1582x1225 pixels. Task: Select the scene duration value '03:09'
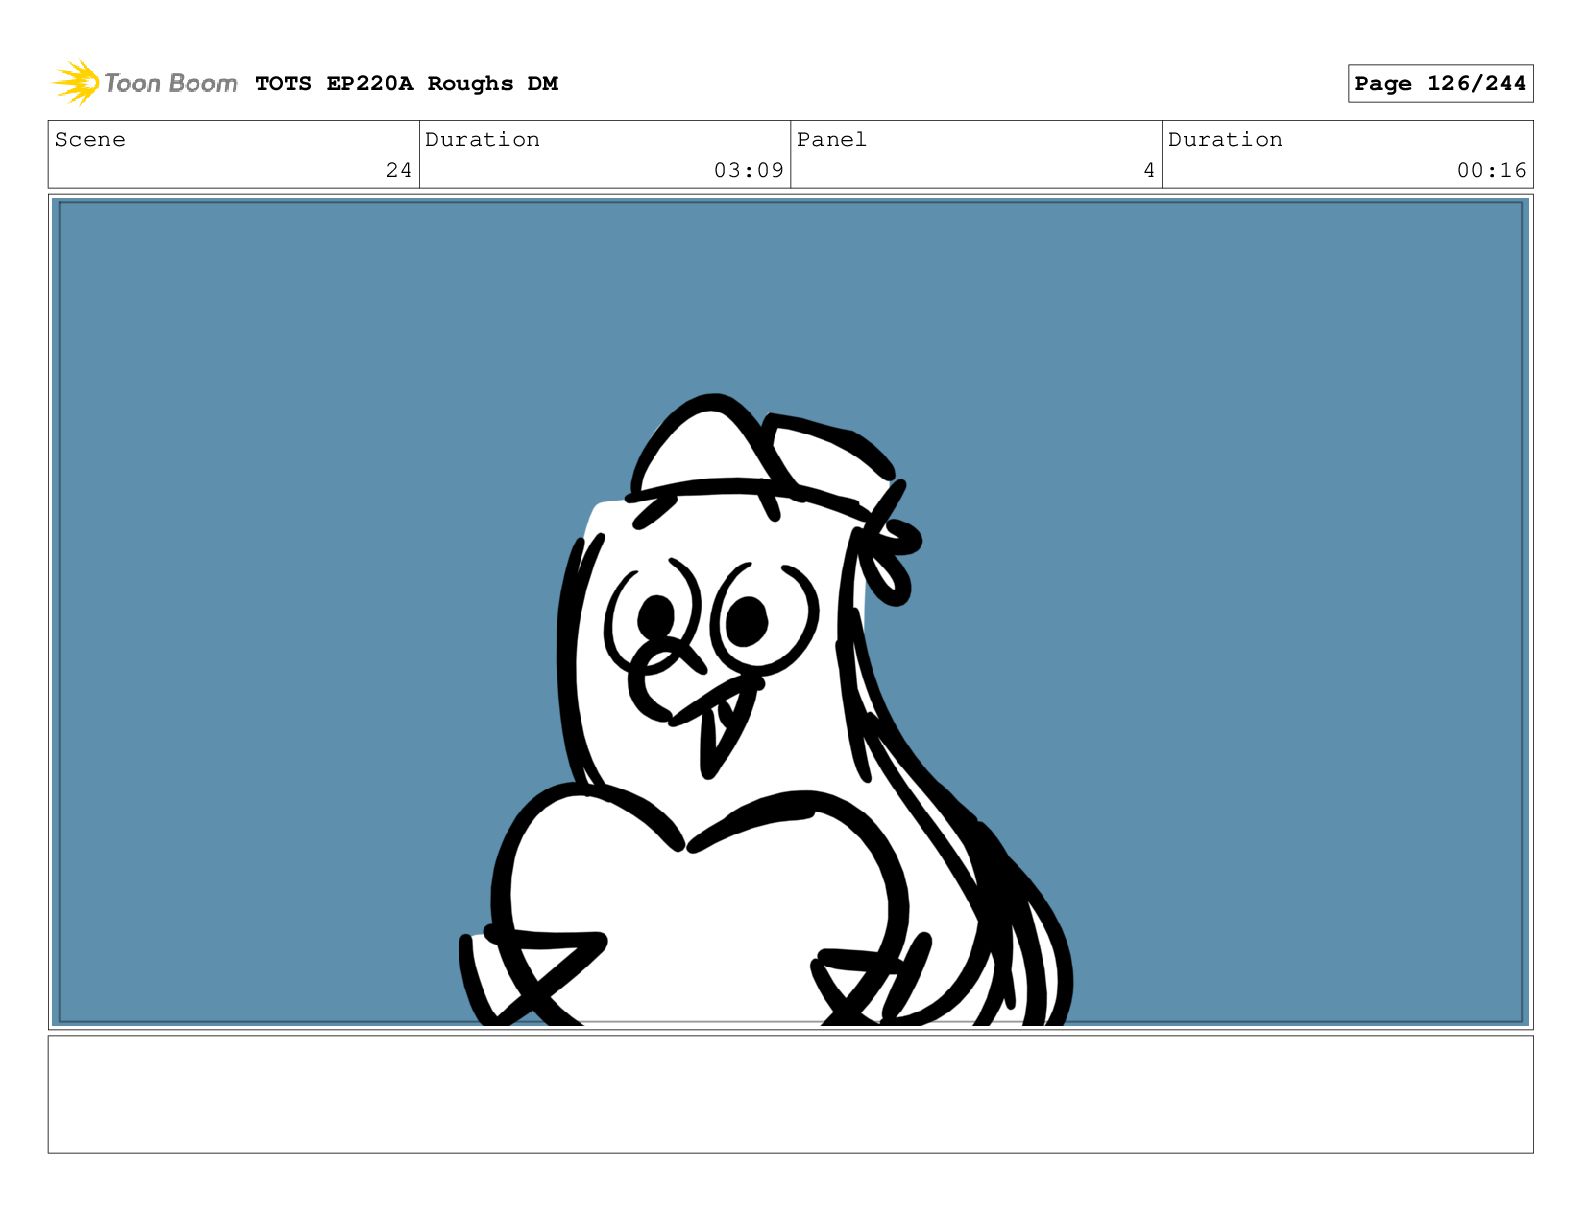[x=749, y=170]
